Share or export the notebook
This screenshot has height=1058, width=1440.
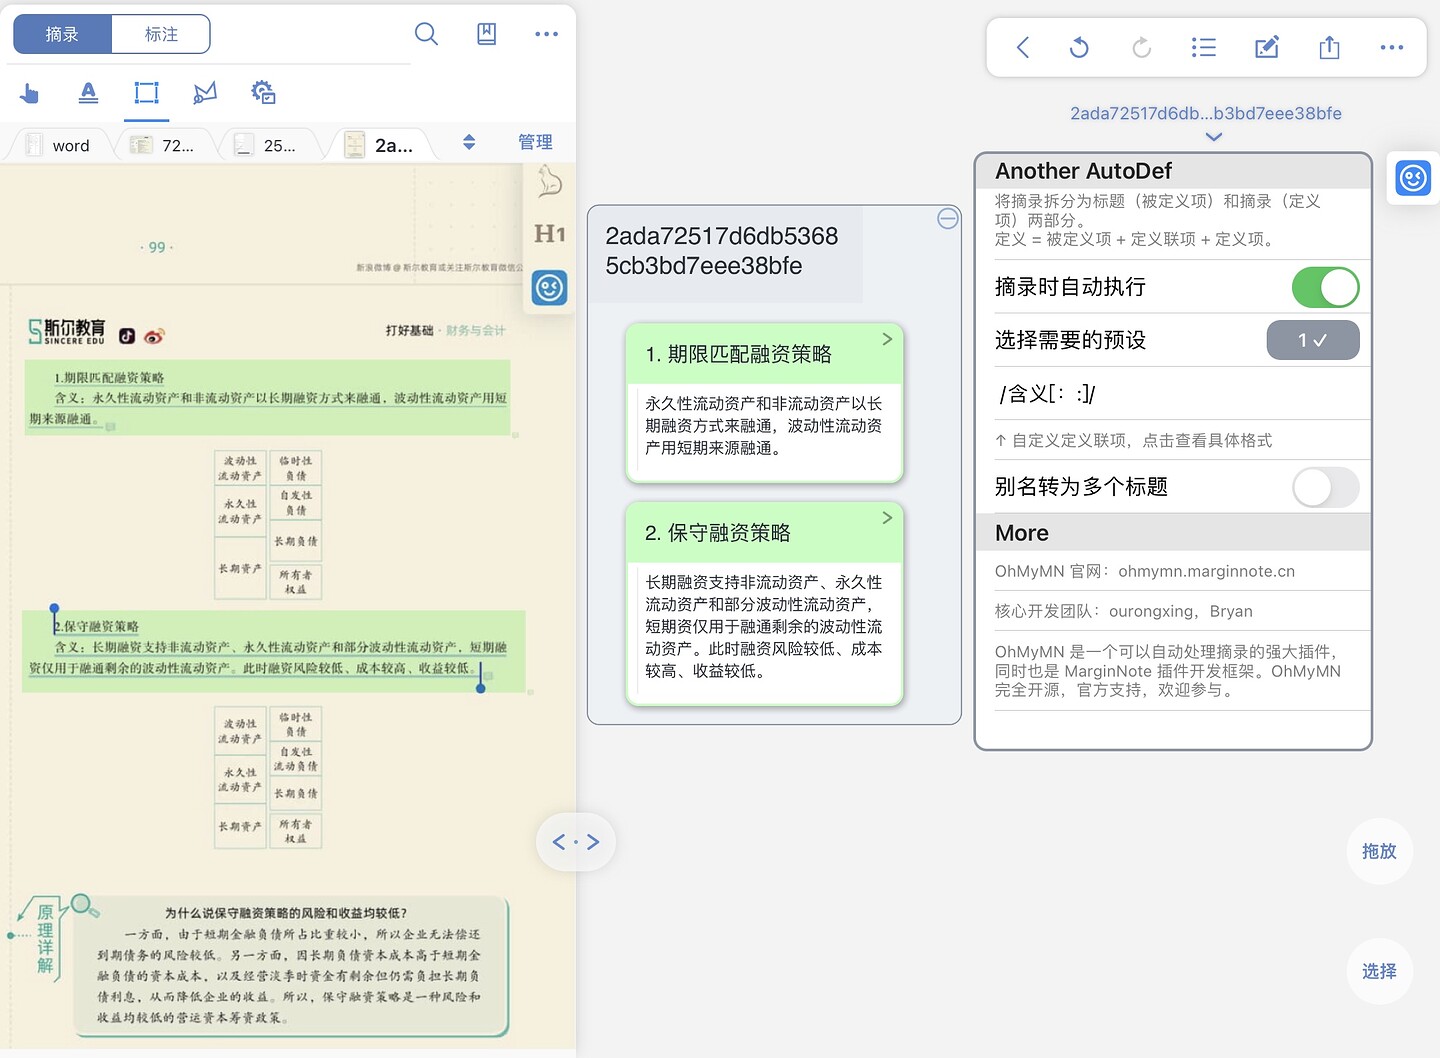coord(1329,47)
